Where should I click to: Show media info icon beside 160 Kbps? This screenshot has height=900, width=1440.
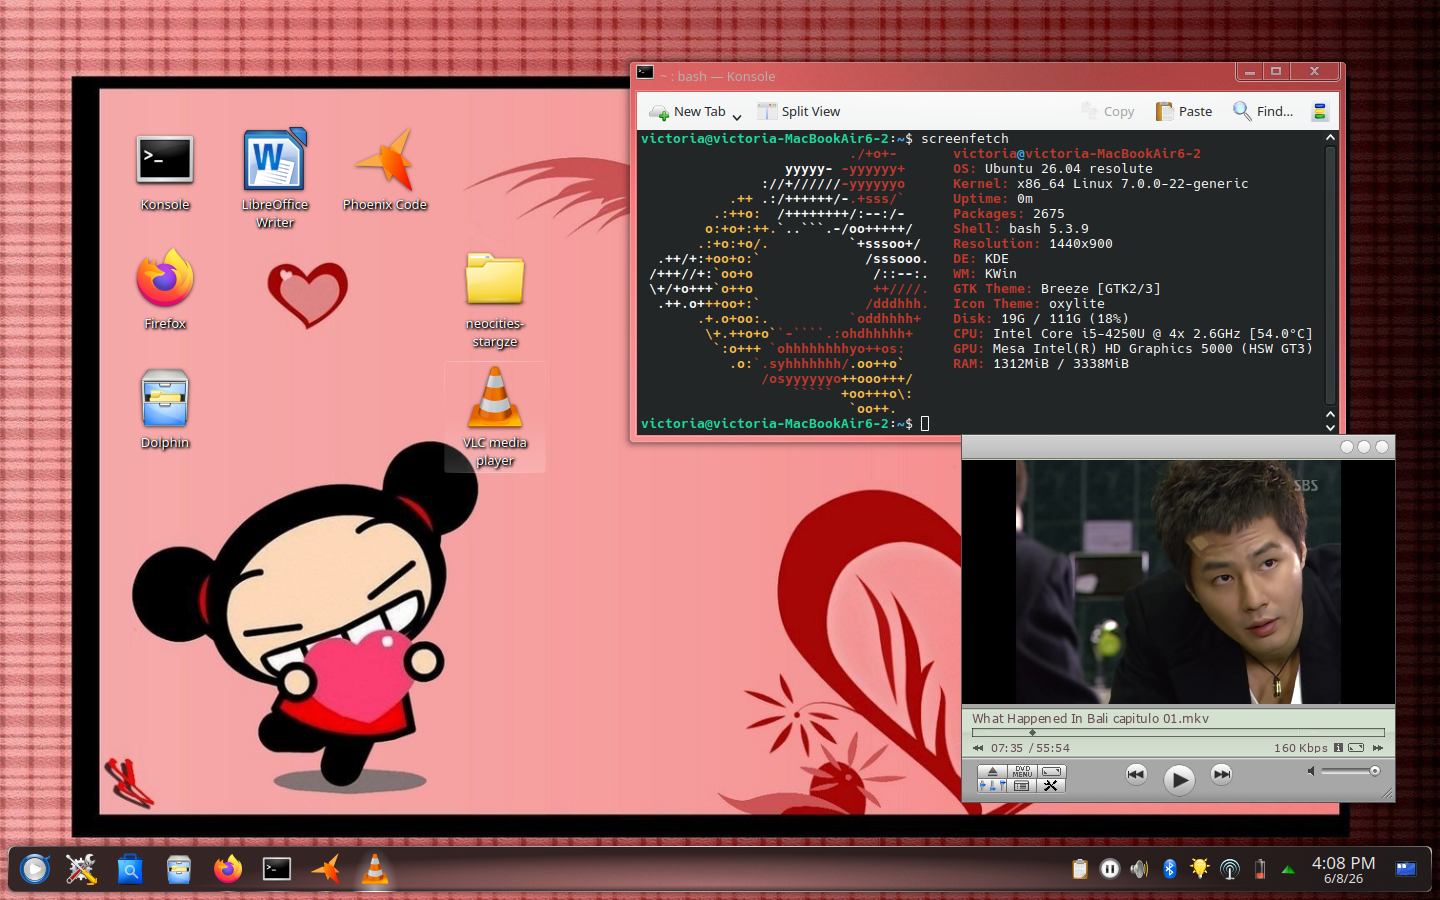(1338, 748)
